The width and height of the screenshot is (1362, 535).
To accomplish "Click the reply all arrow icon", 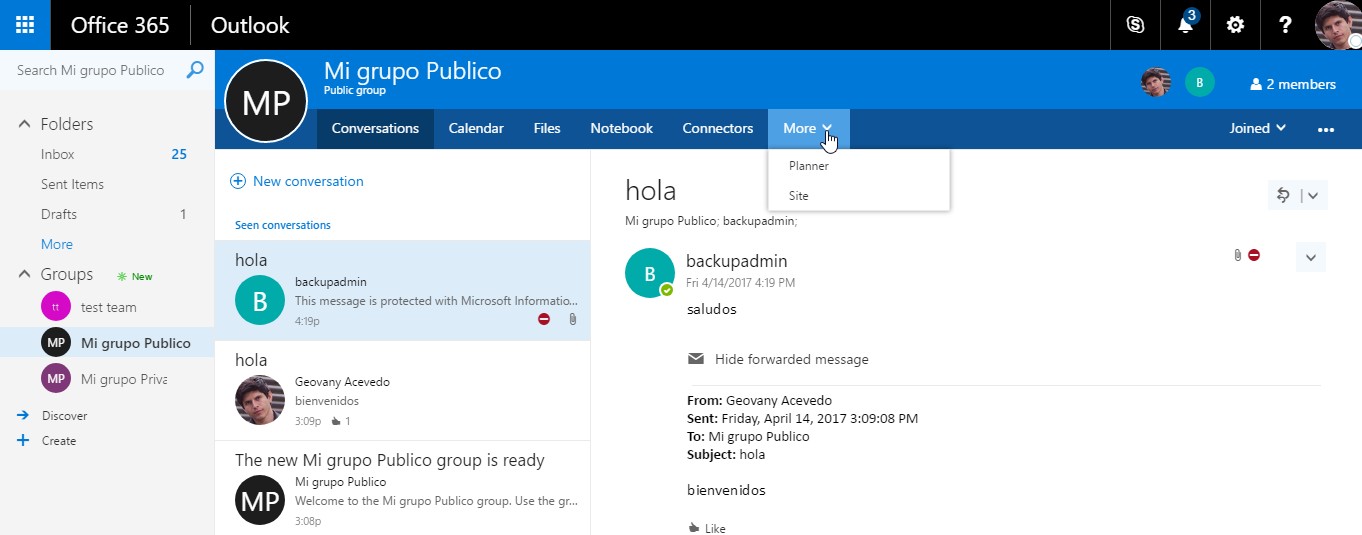I will [x=1283, y=195].
